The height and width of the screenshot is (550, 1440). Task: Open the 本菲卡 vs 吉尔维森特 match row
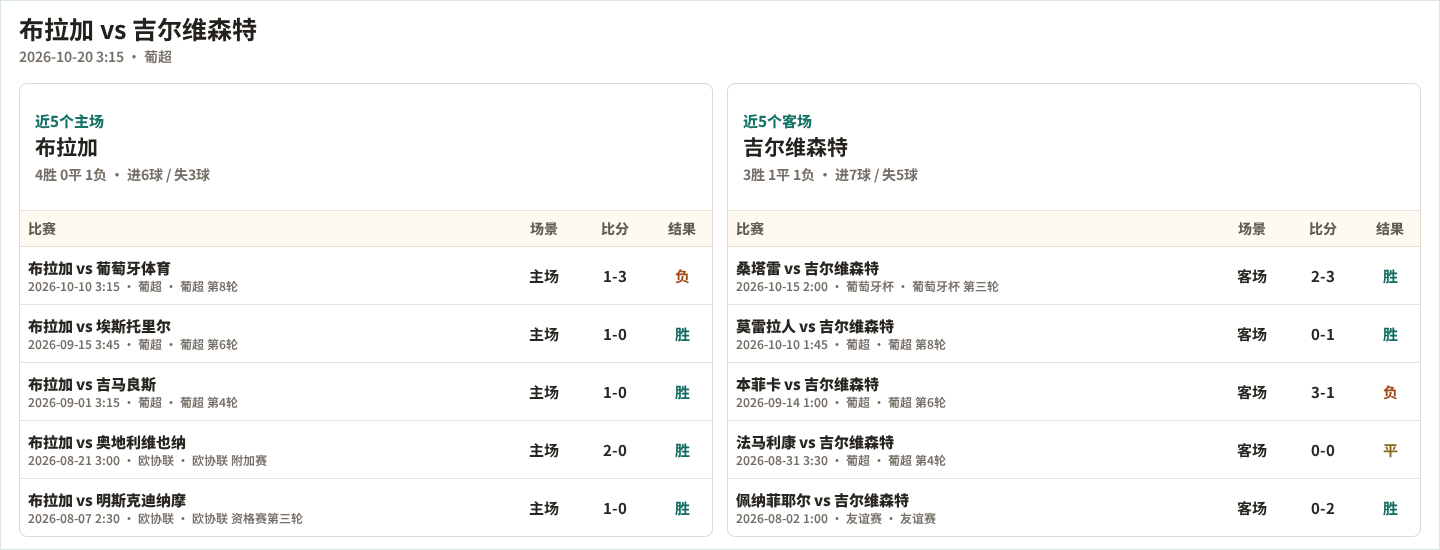1074,392
